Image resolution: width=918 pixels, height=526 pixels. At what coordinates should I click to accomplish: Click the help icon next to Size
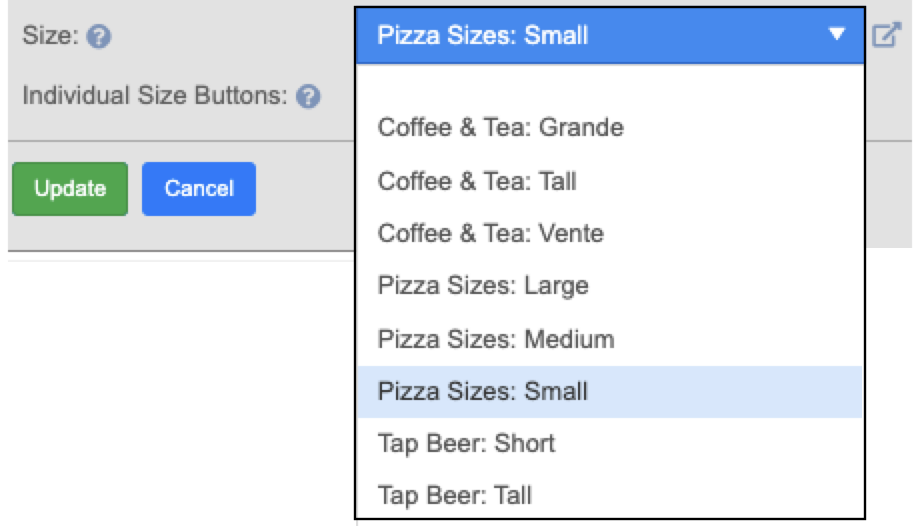tap(98, 36)
